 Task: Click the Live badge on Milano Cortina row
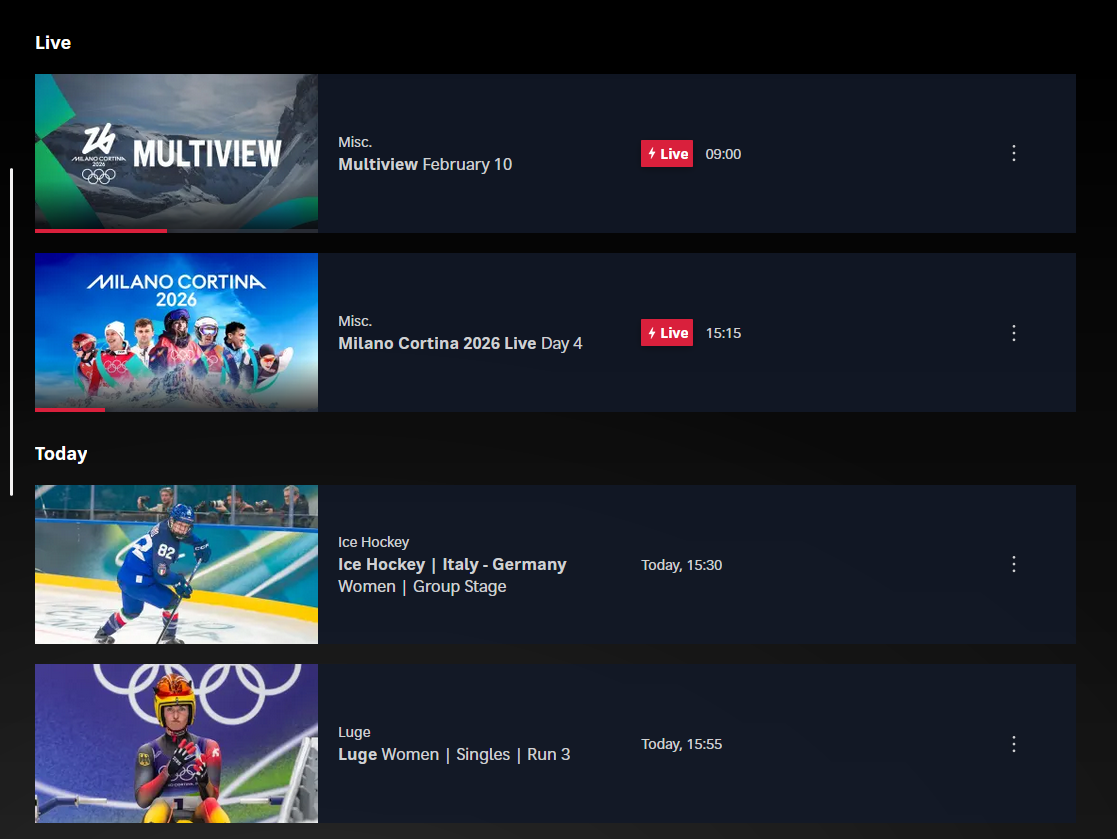click(x=667, y=333)
